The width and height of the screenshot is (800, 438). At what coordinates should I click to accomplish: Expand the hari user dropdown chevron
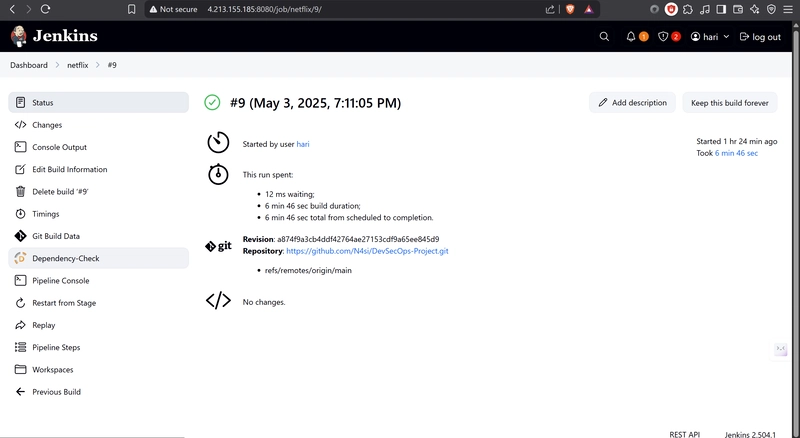tap(727, 37)
